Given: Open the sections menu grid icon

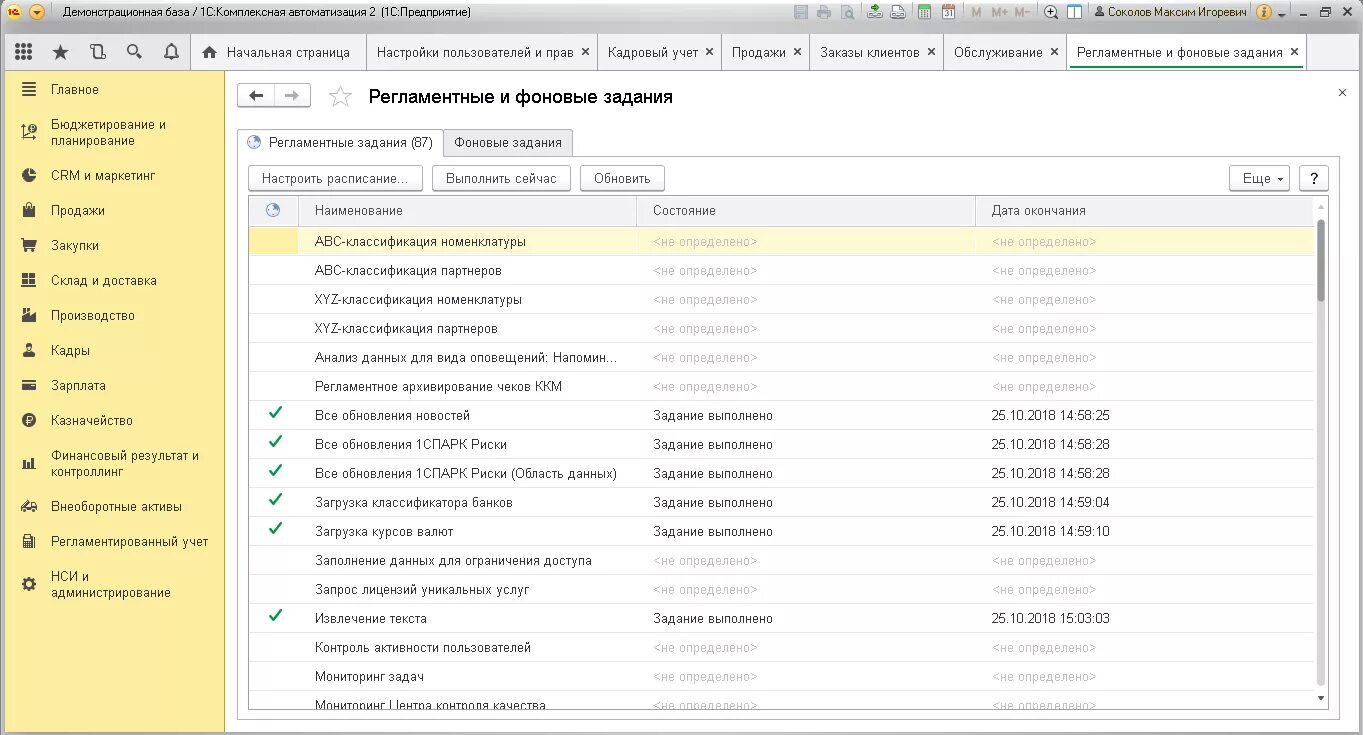Looking at the screenshot, I should click(24, 52).
